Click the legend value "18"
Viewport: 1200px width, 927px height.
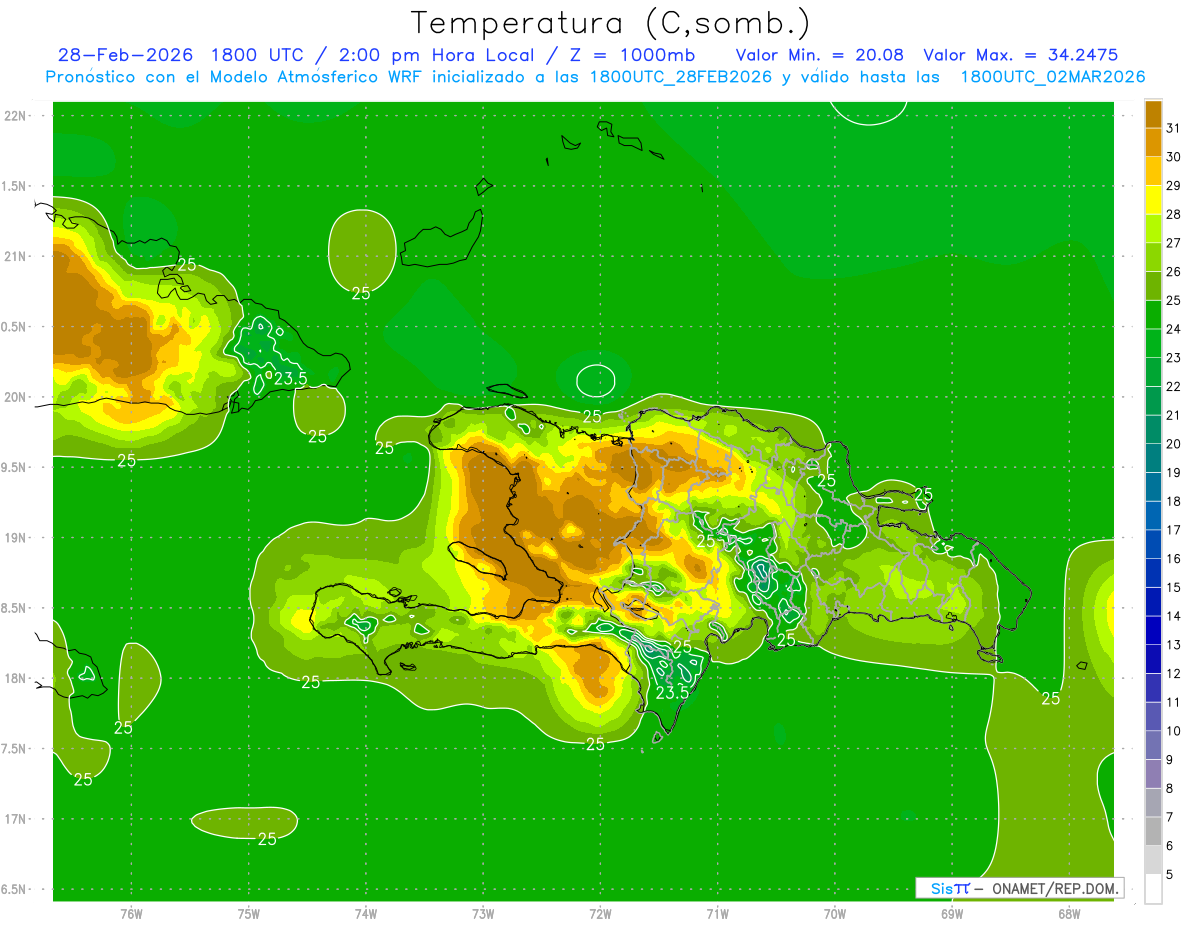pyautogui.click(x=1174, y=501)
